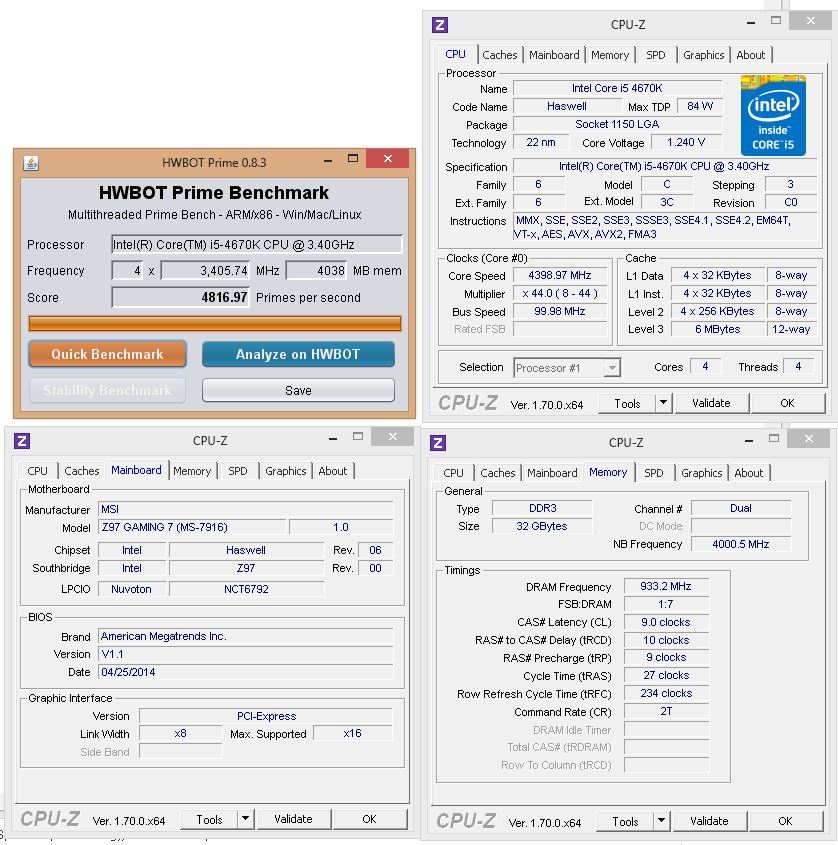Open Memory tab in CPU window

click(x=610, y=55)
